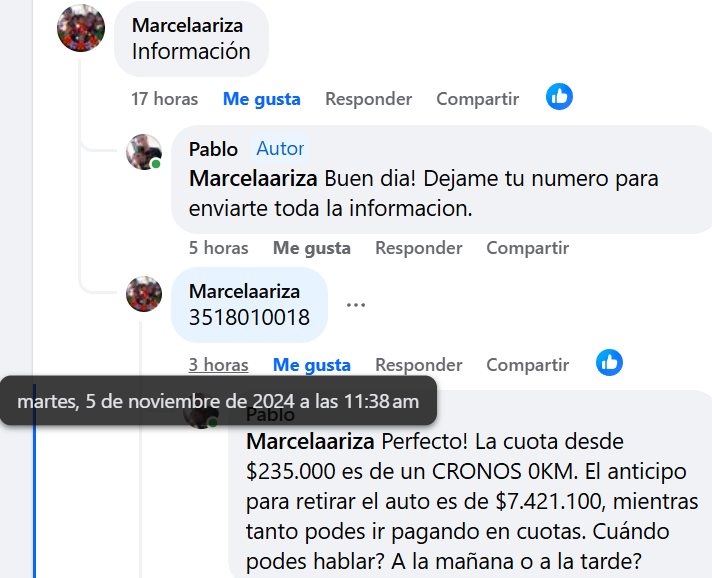
Task: Open the three-dots menu beside 3518010018 comment
Action: click(x=356, y=305)
